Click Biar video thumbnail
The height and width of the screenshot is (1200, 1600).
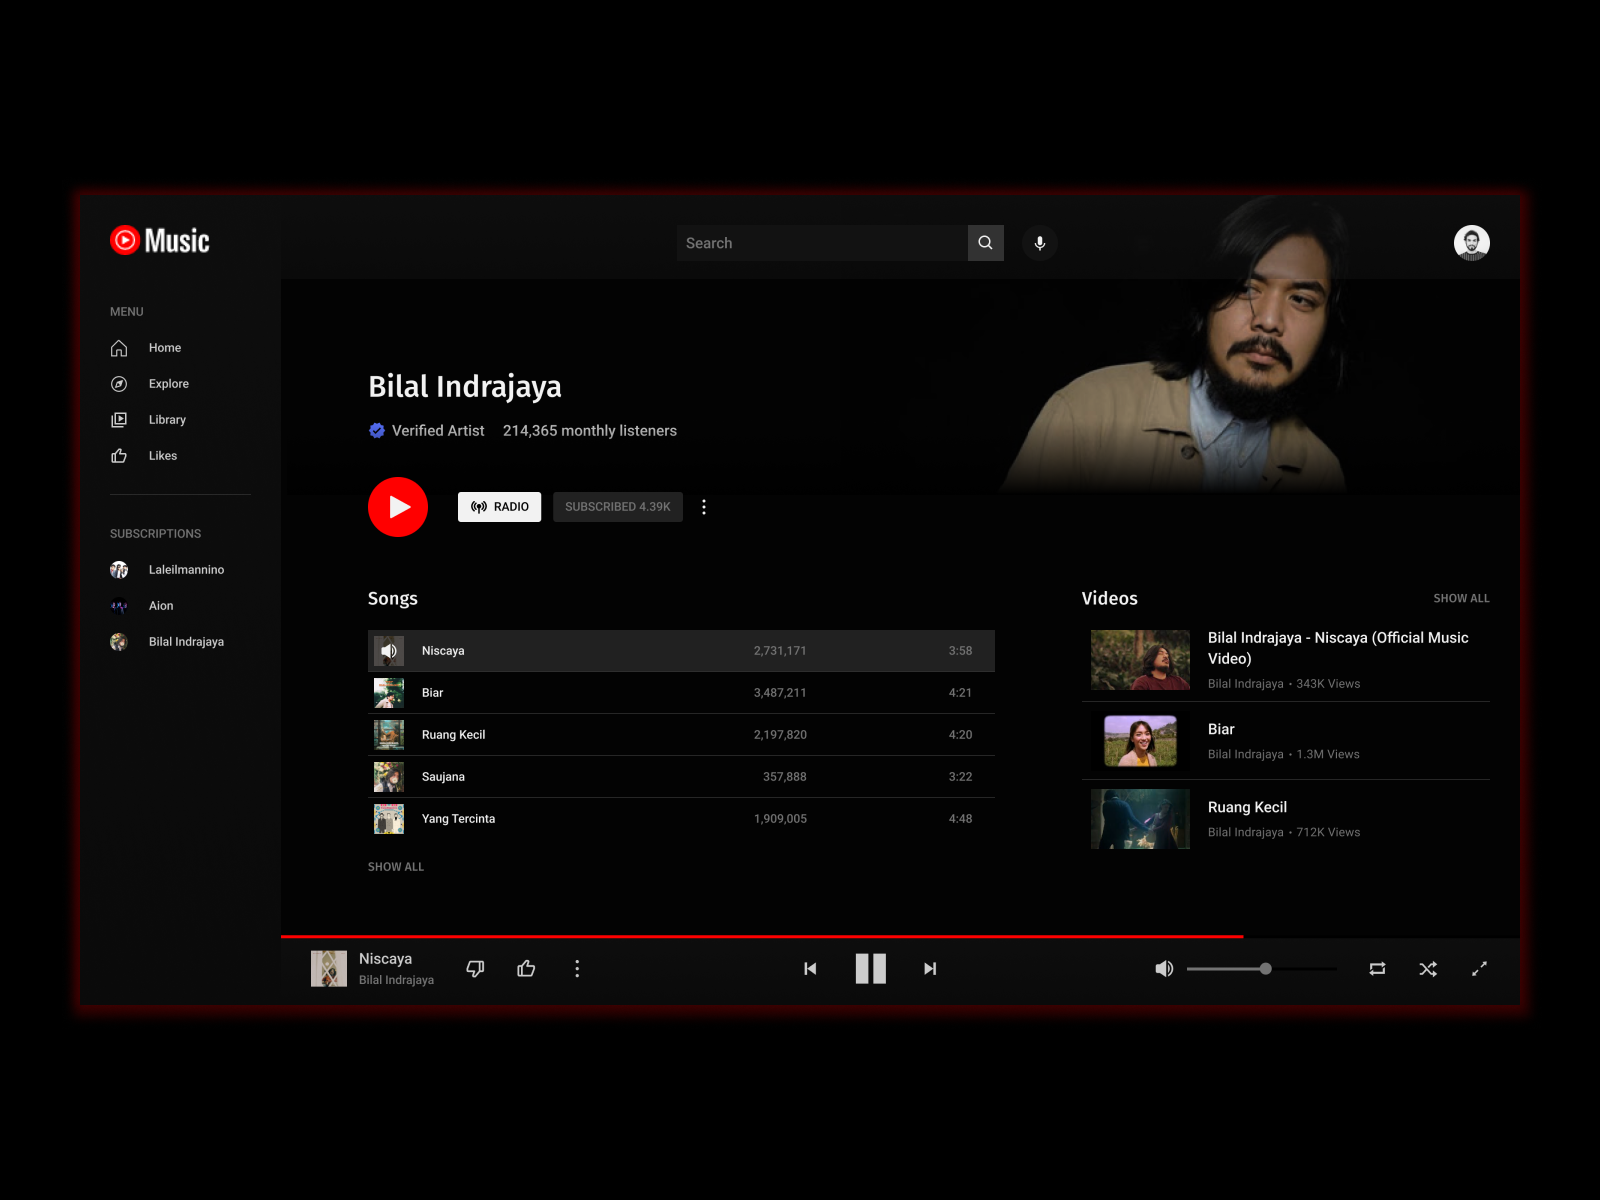click(1140, 741)
